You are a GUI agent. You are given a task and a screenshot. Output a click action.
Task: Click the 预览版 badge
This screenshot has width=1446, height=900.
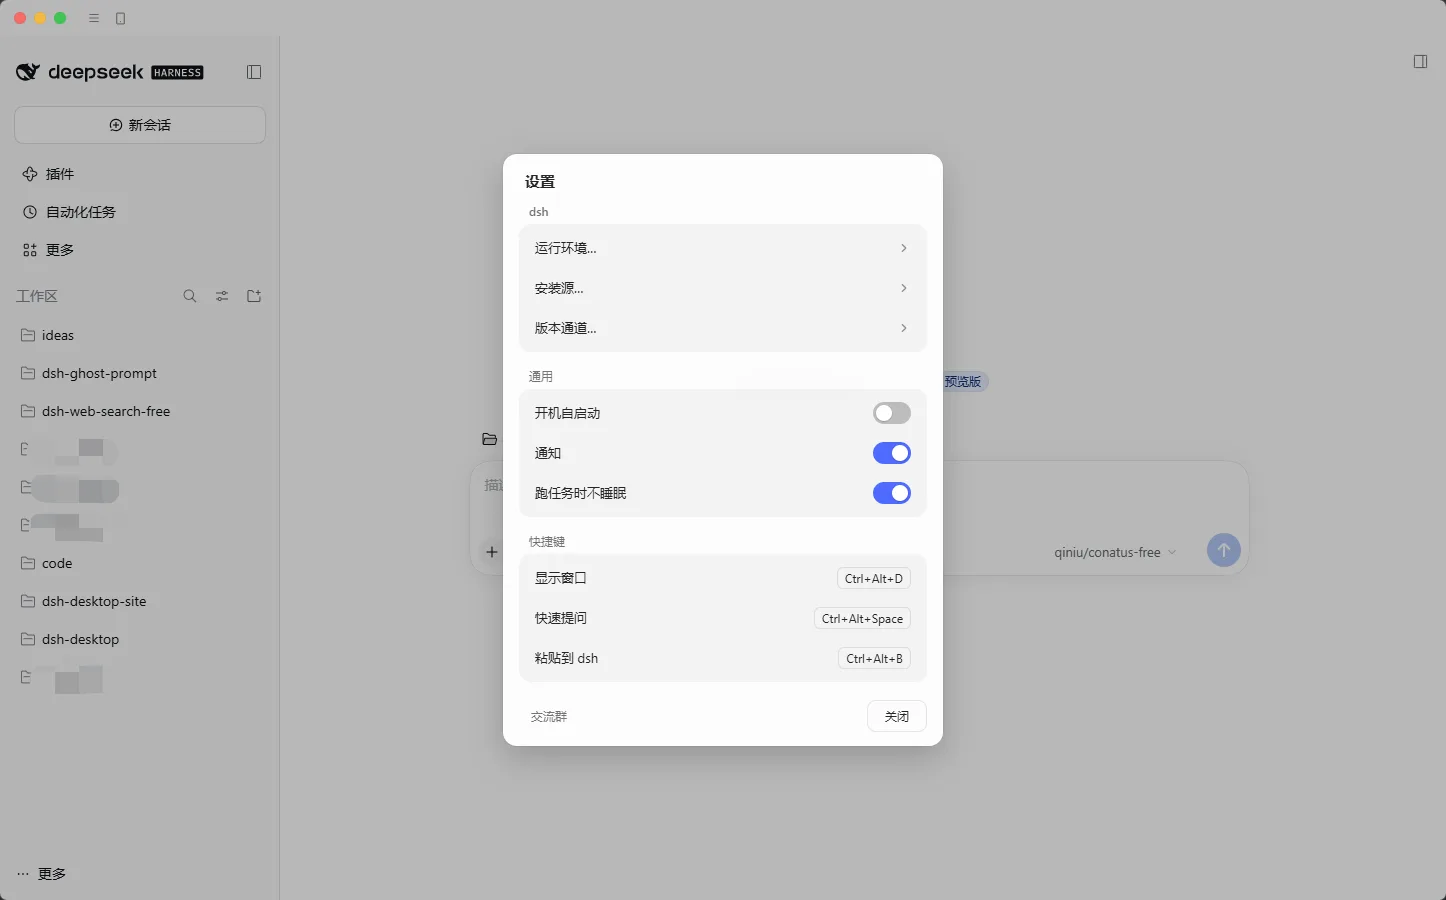pos(964,382)
